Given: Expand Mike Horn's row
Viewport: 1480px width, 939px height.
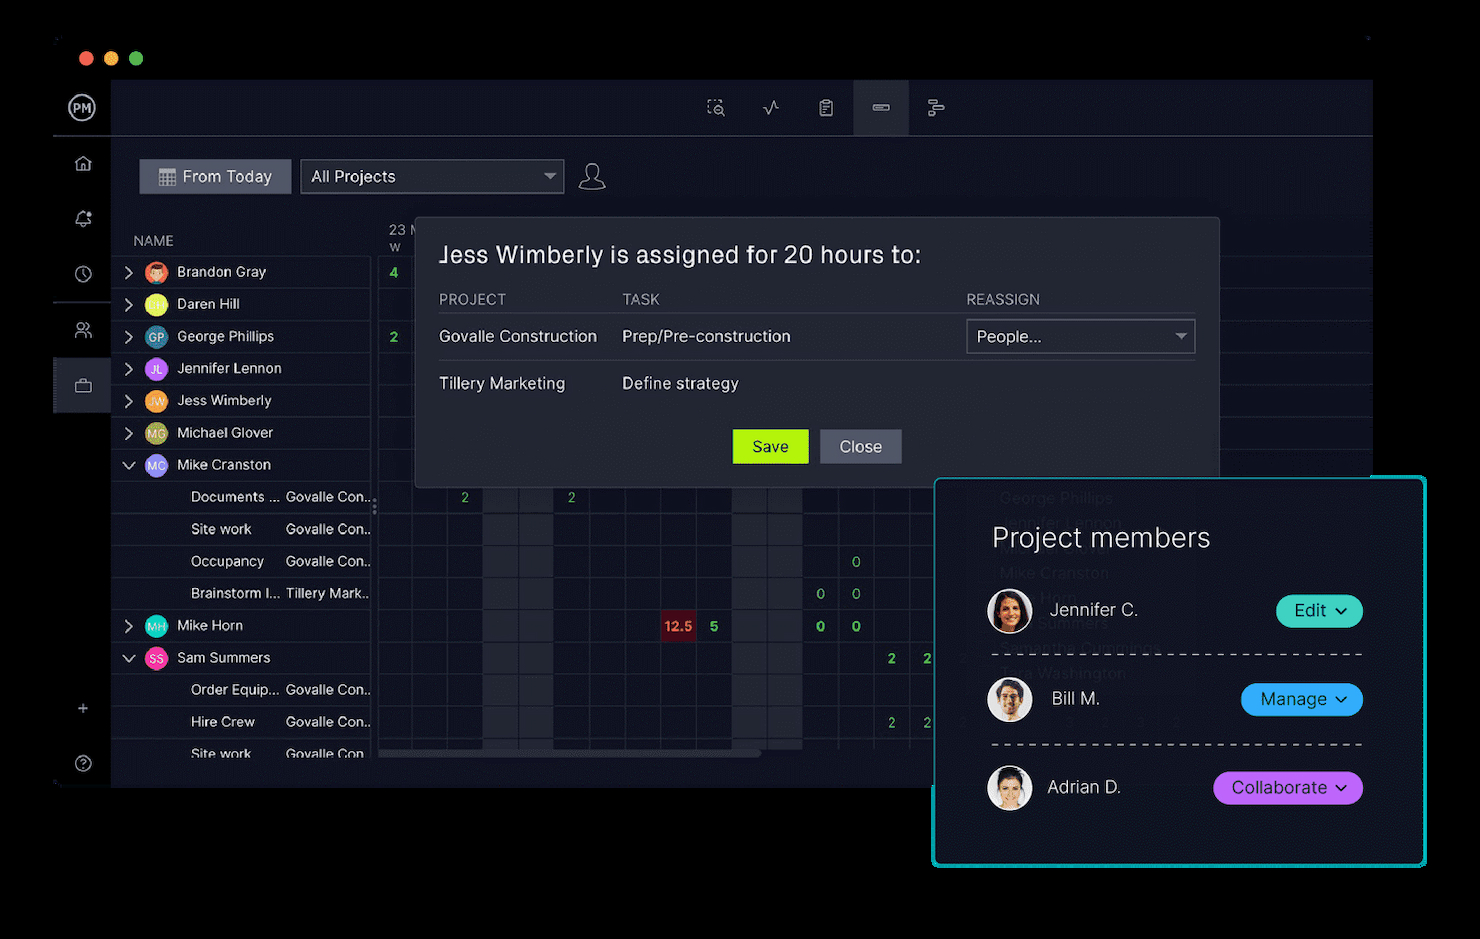Looking at the screenshot, I should (128, 626).
